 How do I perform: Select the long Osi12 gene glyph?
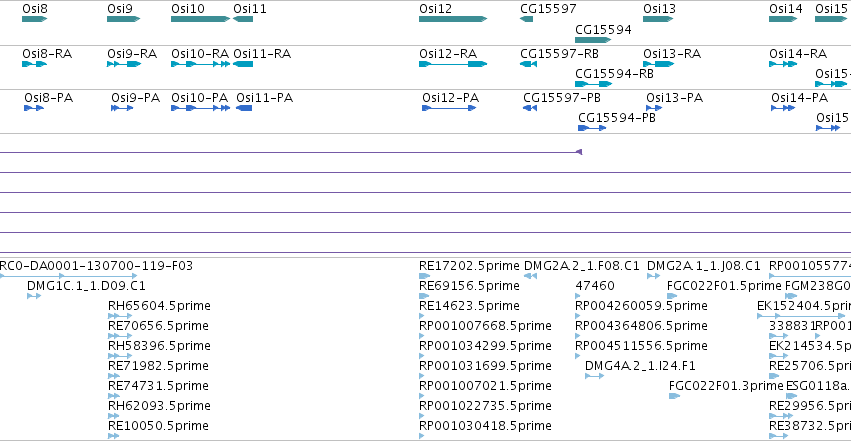click(453, 19)
